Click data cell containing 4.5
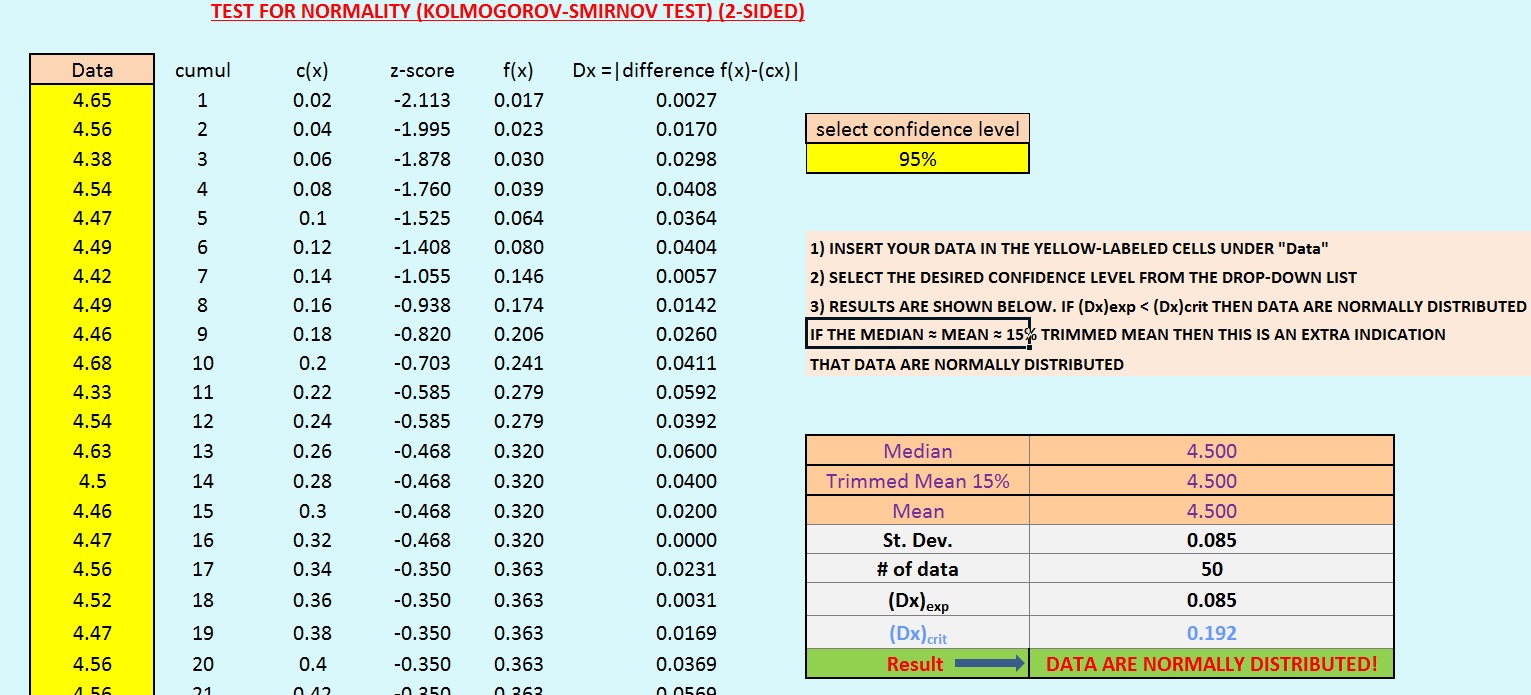The image size is (1531, 695). (92, 481)
